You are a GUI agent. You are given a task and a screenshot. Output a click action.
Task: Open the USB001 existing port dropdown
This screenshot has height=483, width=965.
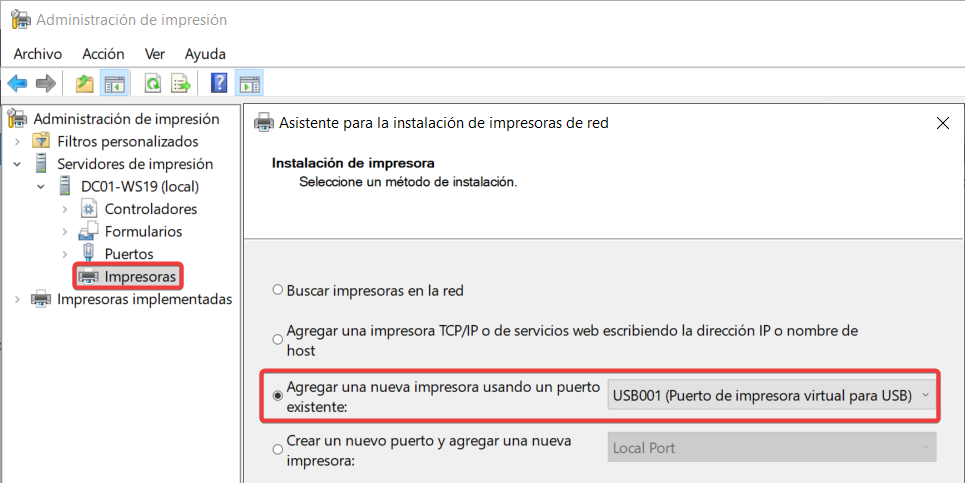pyautogui.click(x=772, y=396)
